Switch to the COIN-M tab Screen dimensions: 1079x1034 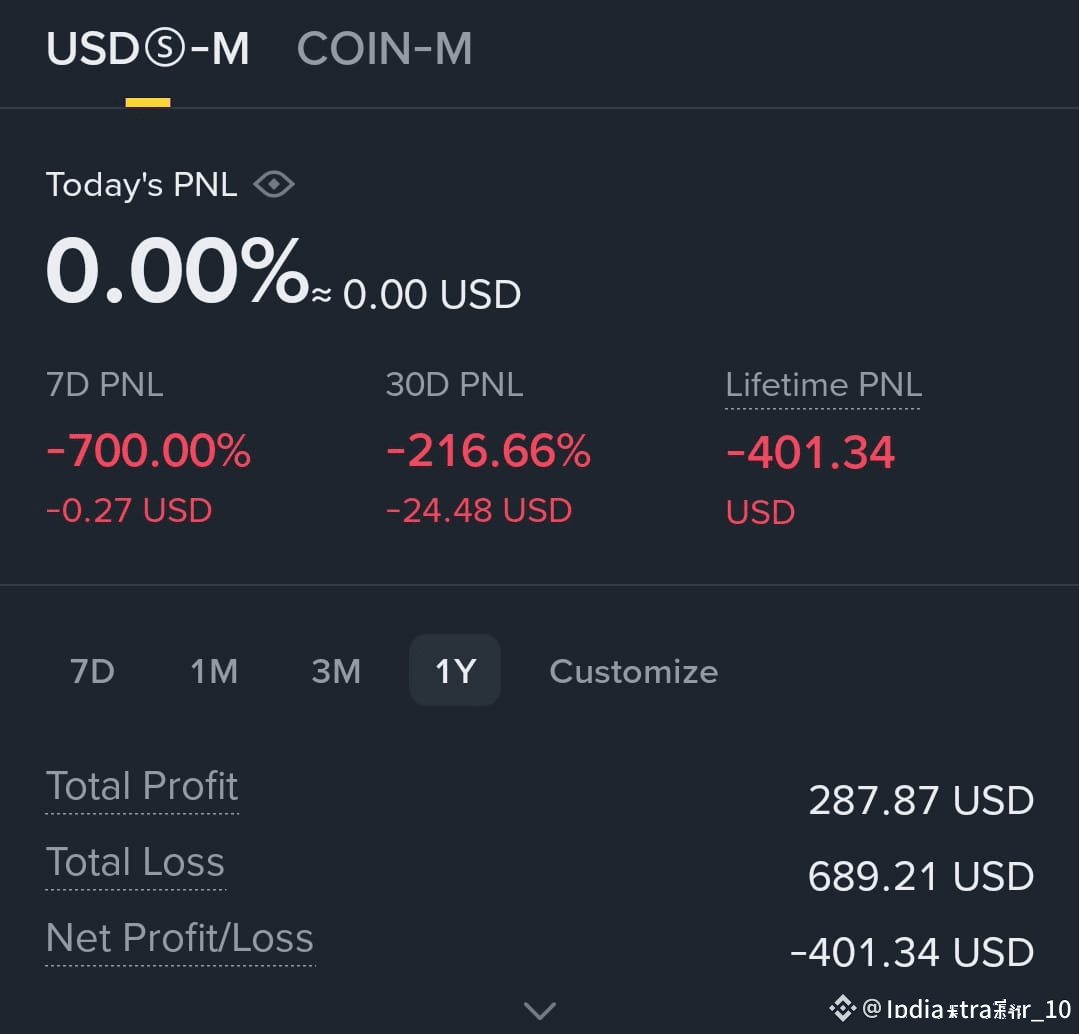tap(384, 48)
